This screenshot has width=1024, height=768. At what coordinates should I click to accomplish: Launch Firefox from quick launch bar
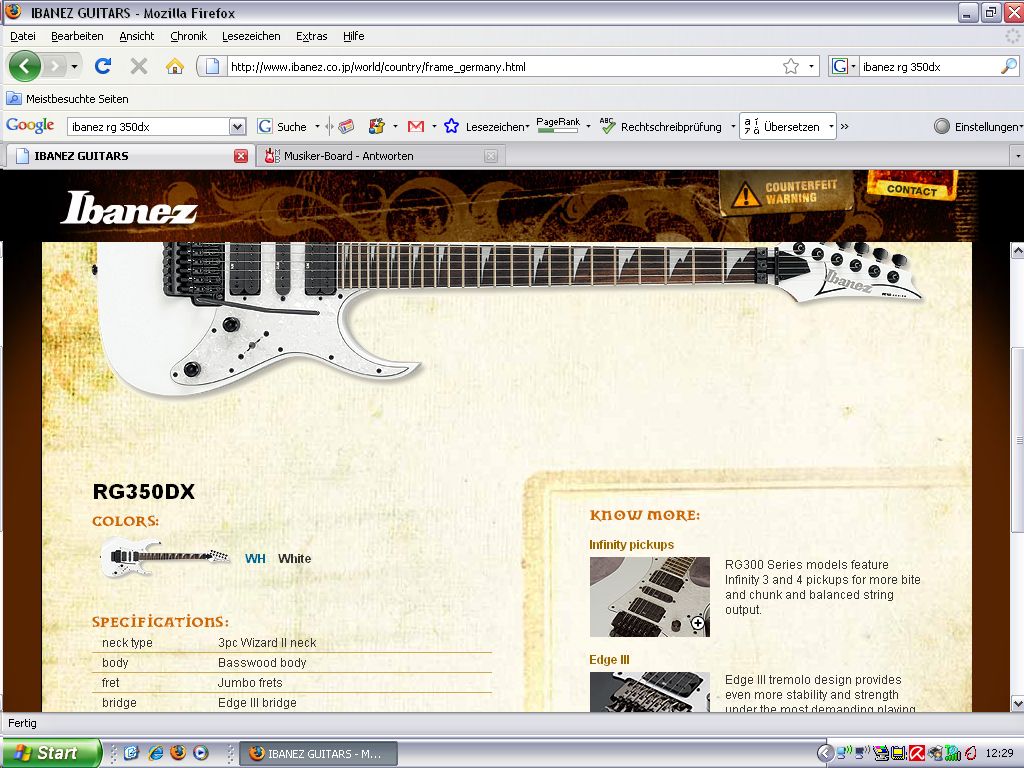coord(178,752)
